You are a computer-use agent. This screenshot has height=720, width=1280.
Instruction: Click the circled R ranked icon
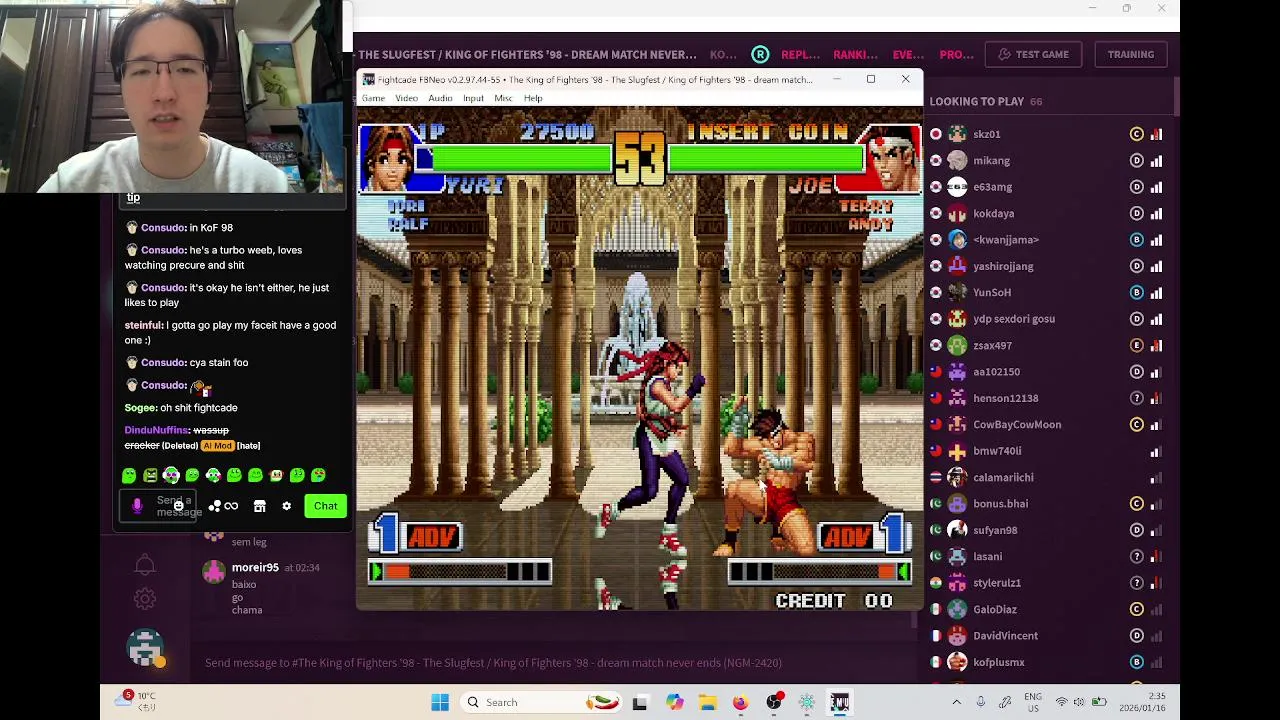pos(761,54)
